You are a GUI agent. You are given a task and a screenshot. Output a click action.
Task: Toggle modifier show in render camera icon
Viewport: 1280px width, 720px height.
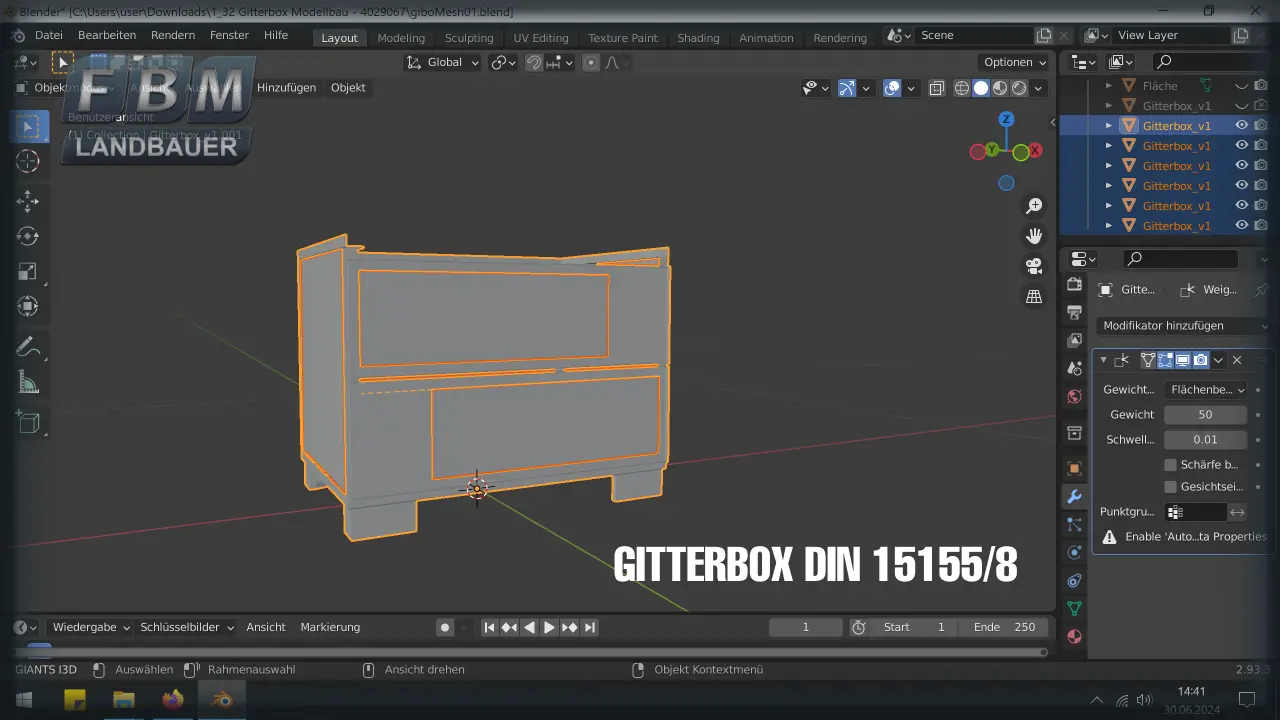pos(1200,360)
